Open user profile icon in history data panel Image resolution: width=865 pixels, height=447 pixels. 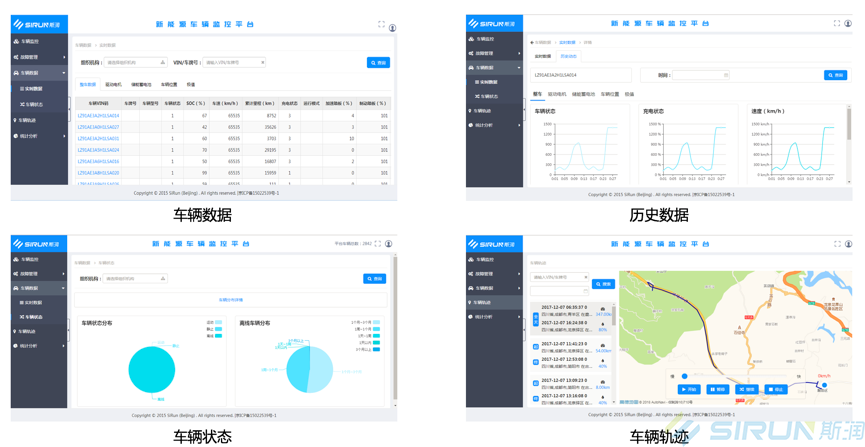pyautogui.click(x=848, y=23)
